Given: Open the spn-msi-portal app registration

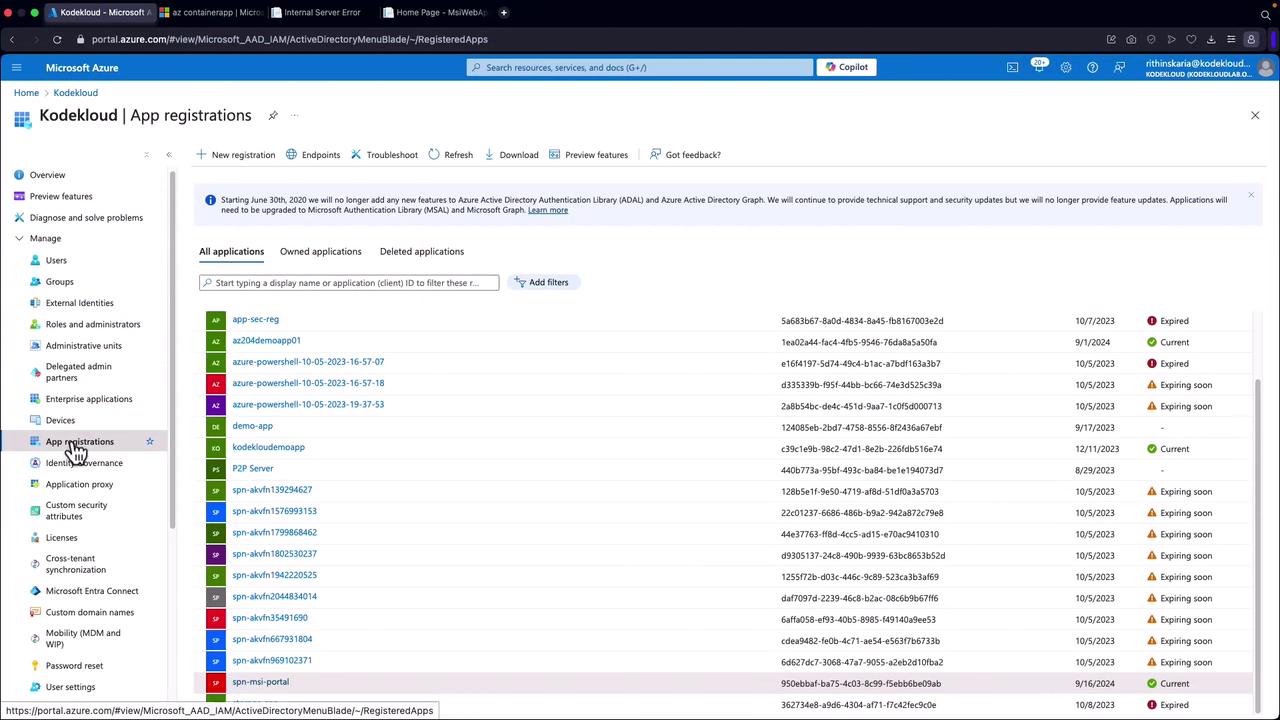Looking at the screenshot, I should pos(260,682).
